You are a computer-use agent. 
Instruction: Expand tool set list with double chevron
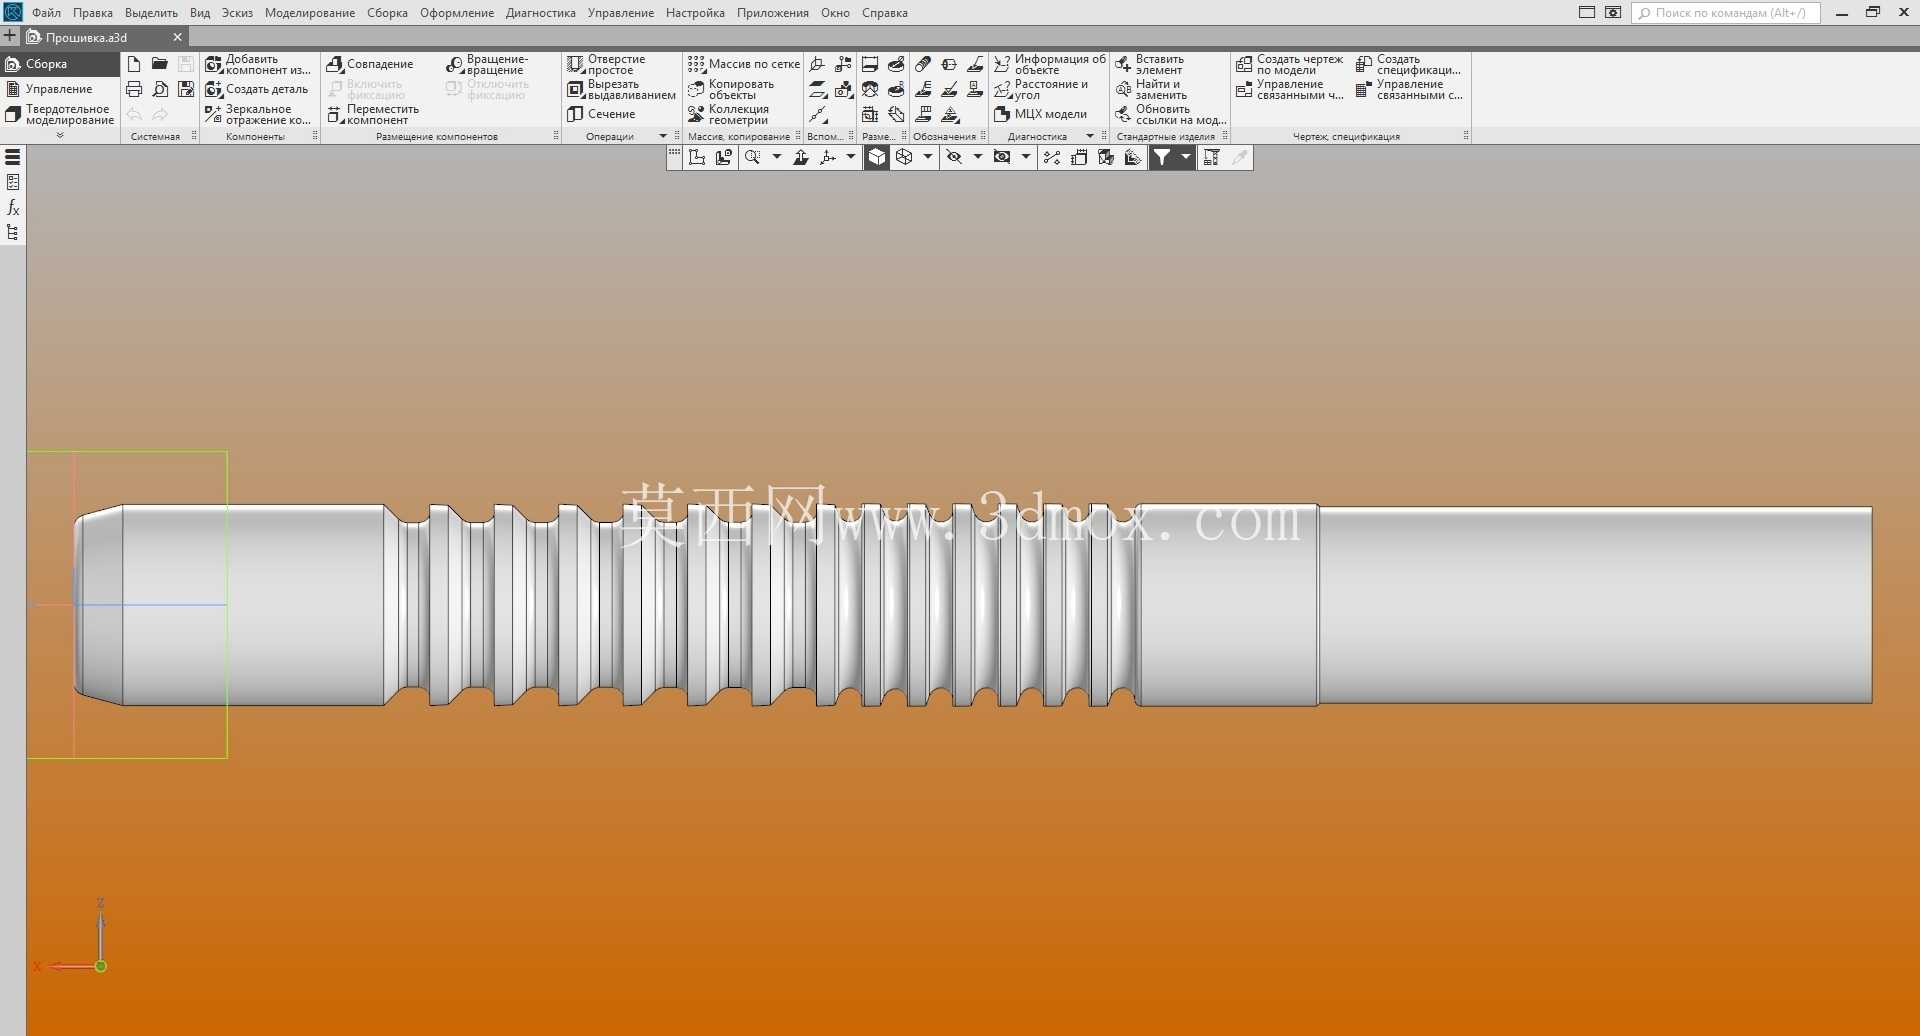coord(60,135)
